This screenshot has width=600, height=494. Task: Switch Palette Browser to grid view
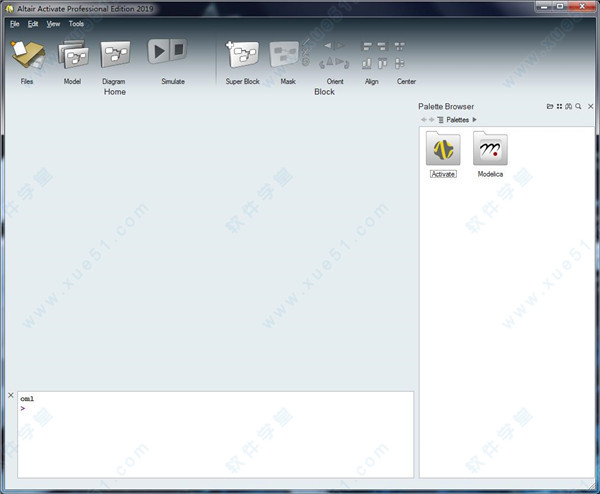[x=559, y=106]
